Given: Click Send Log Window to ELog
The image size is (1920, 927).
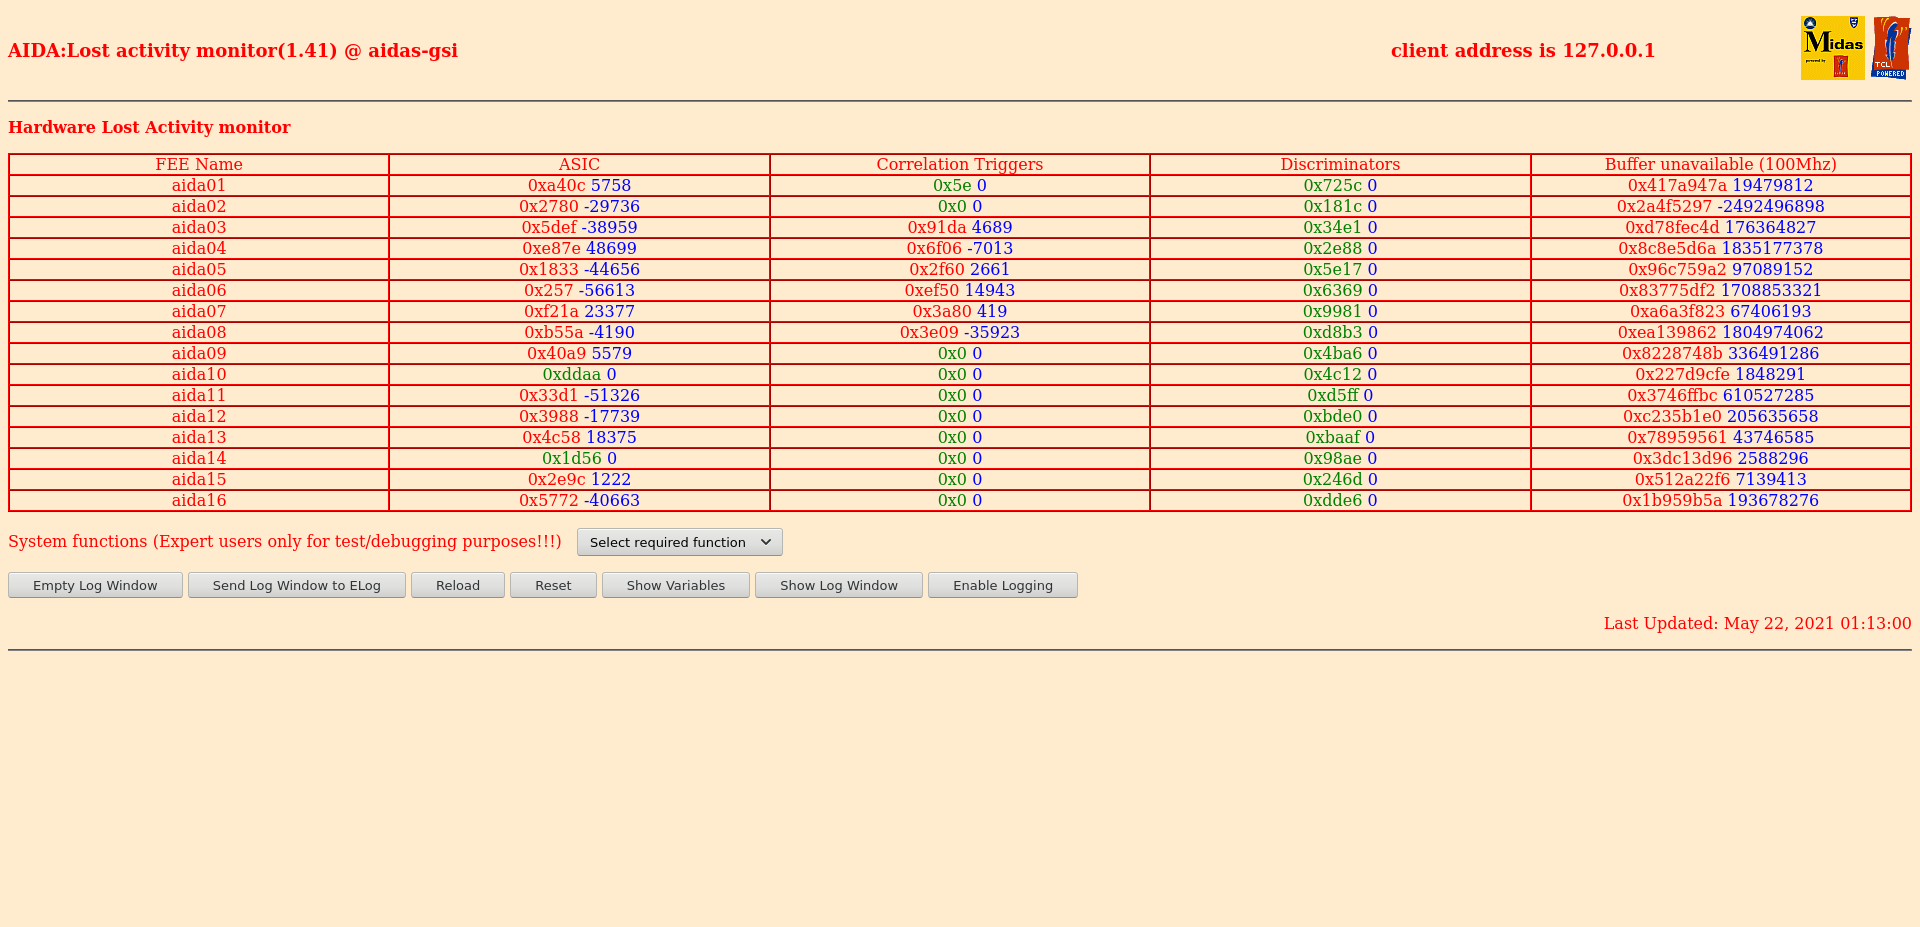Looking at the screenshot, I should coord(296,585).
